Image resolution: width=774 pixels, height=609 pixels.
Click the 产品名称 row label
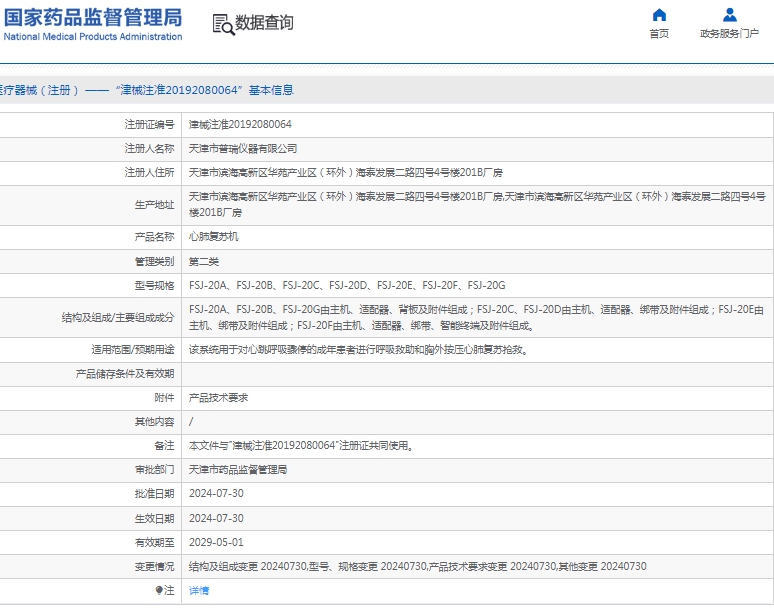coord(155,237)
